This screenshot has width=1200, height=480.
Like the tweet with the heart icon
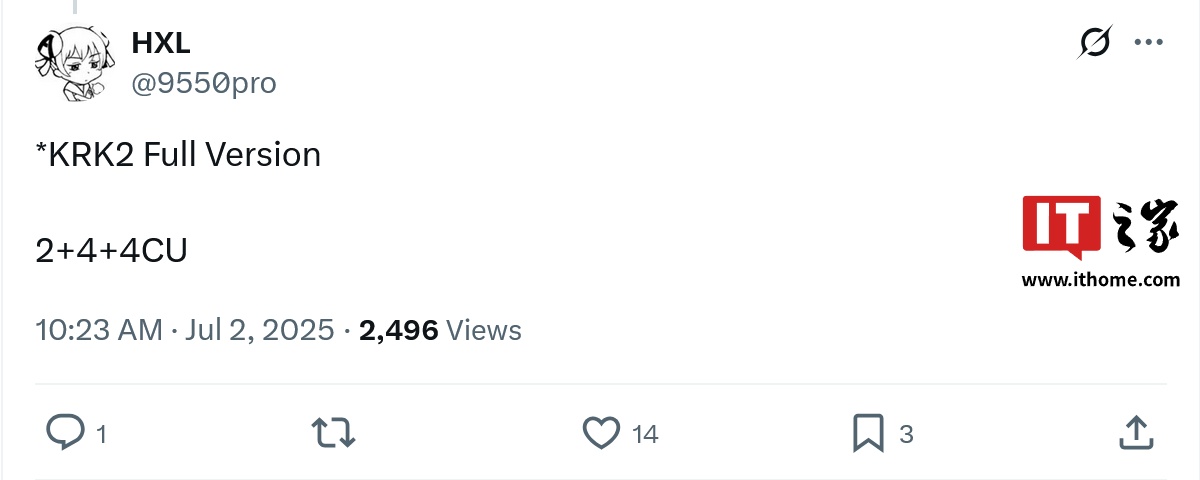pos(601,433)
